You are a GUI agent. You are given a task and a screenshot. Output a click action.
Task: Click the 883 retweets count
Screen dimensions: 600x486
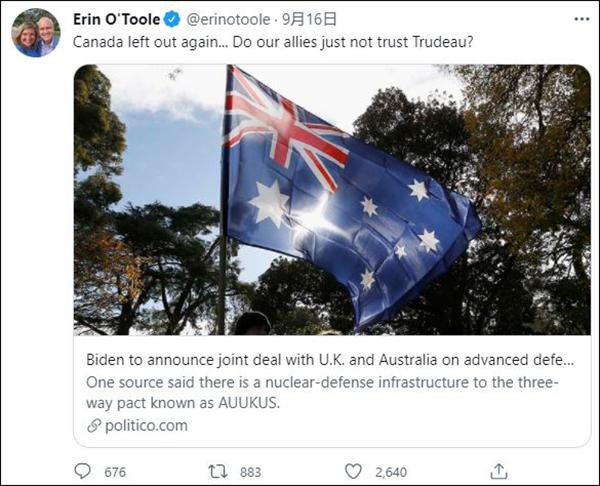click(250, 471)
